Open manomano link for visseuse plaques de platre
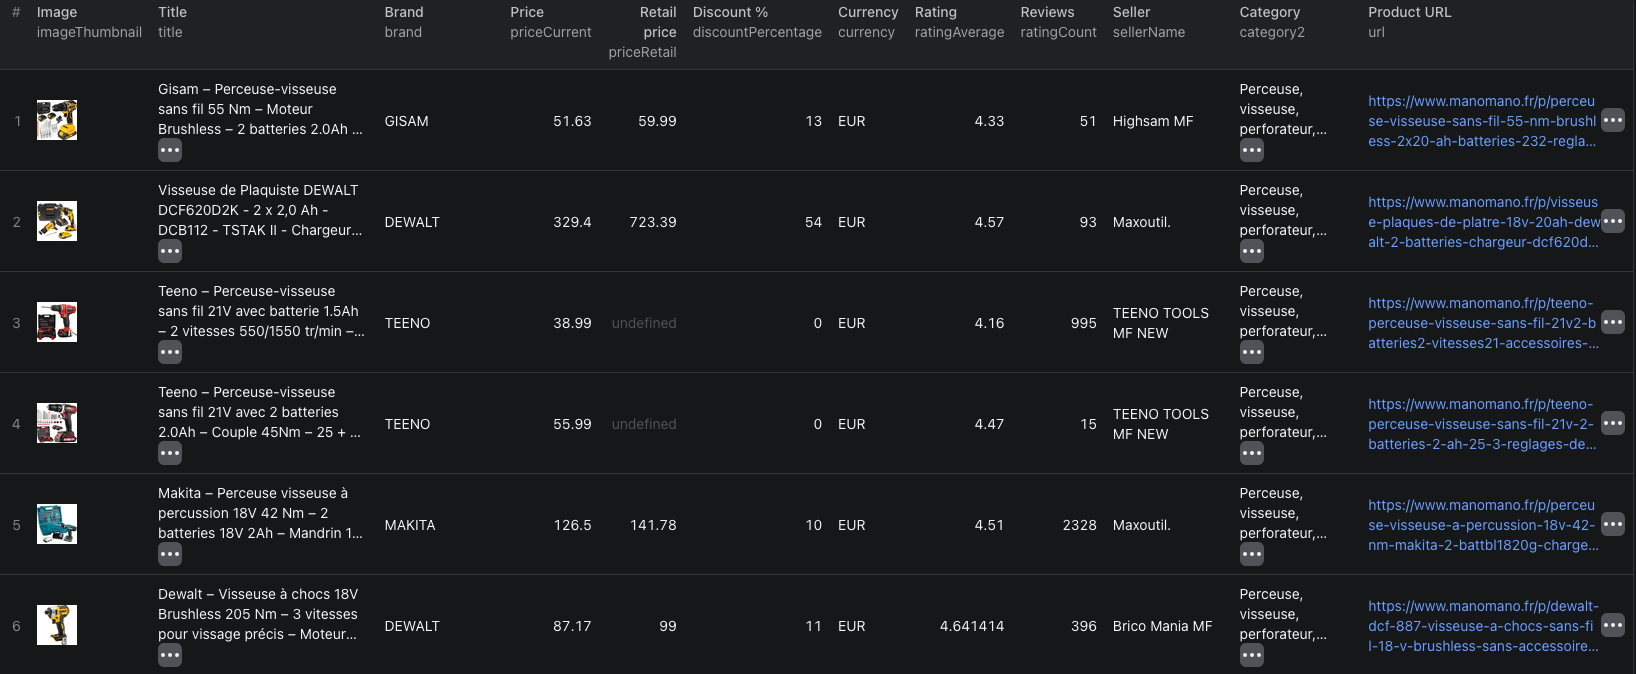The width and height of the screenshot is (1636, 674). click(x=1483, y=222)
